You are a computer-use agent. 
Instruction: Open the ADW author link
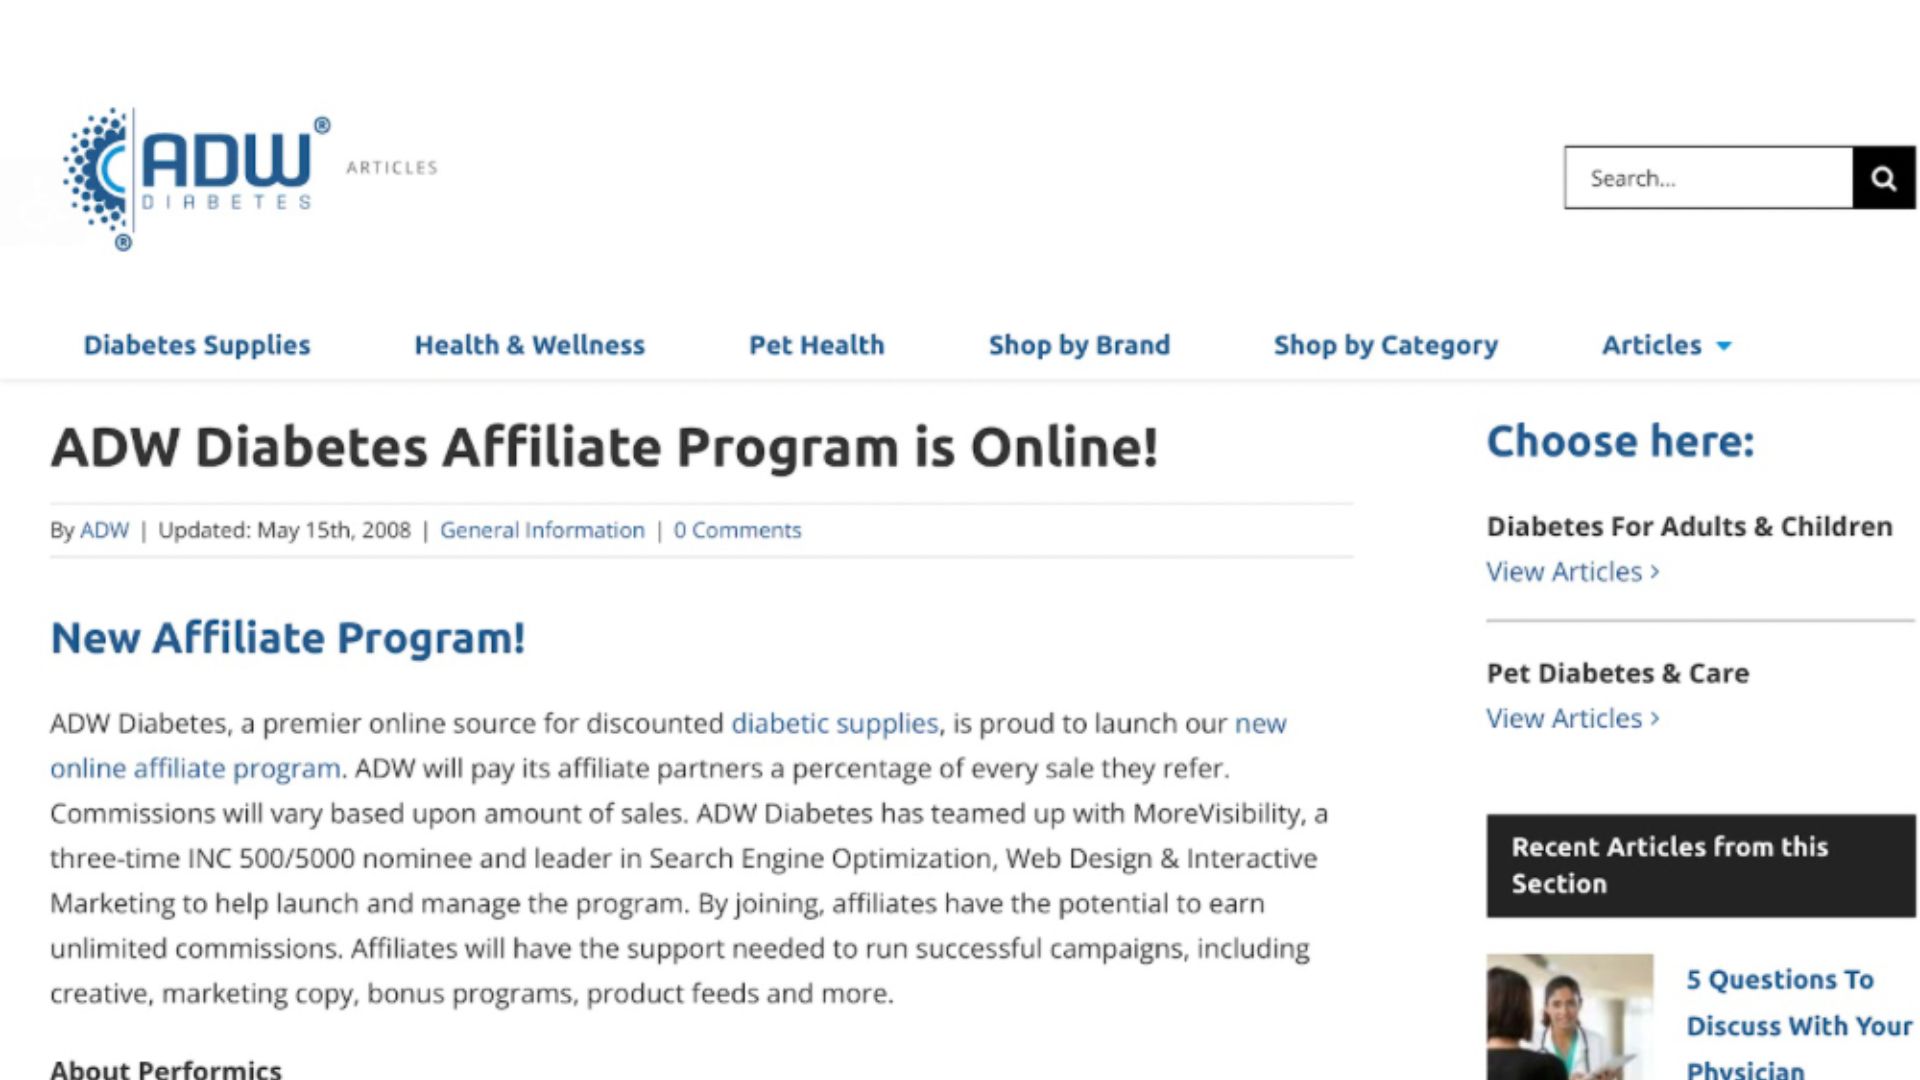(104, 530)
